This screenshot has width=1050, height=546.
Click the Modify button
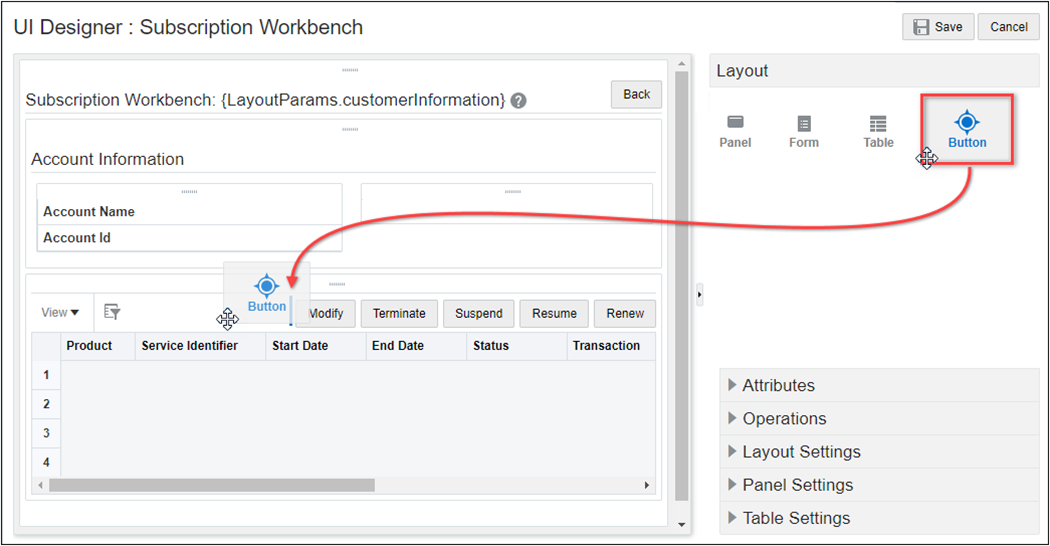click(x=325, y=314)
